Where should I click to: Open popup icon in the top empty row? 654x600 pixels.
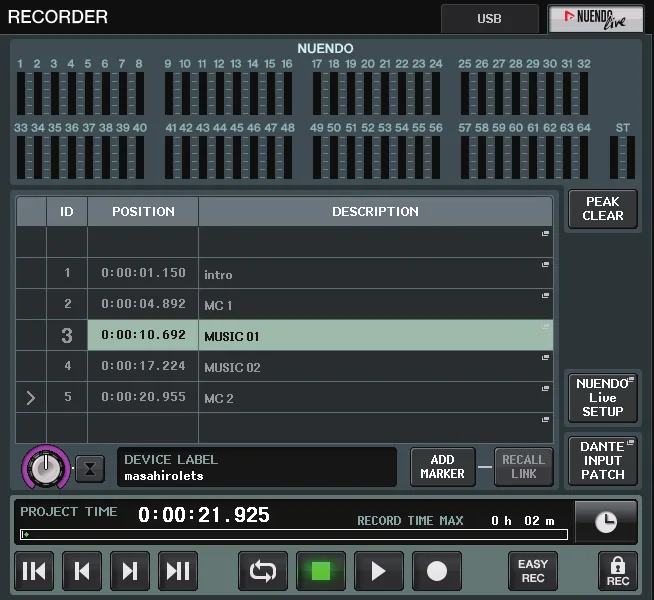coord(545,233)
